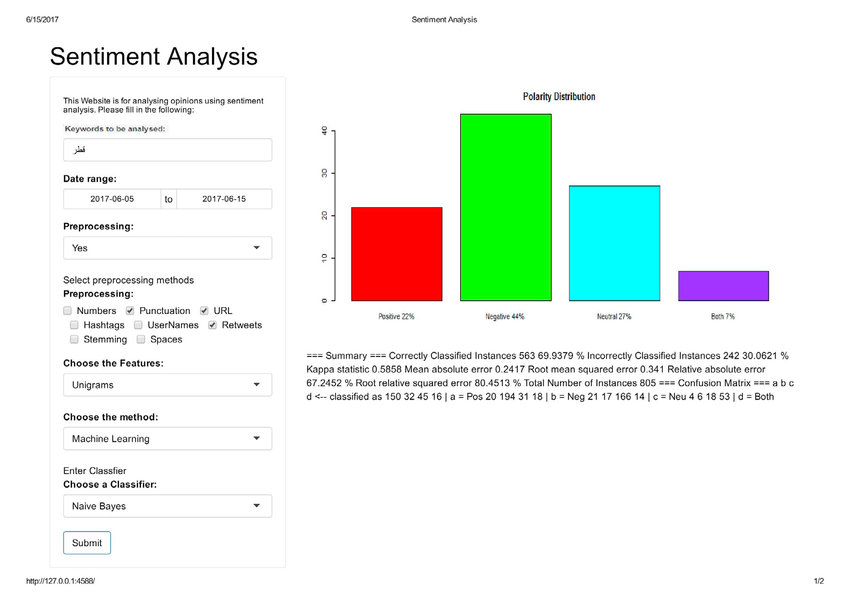Check the Spaces option

point(141,339)
